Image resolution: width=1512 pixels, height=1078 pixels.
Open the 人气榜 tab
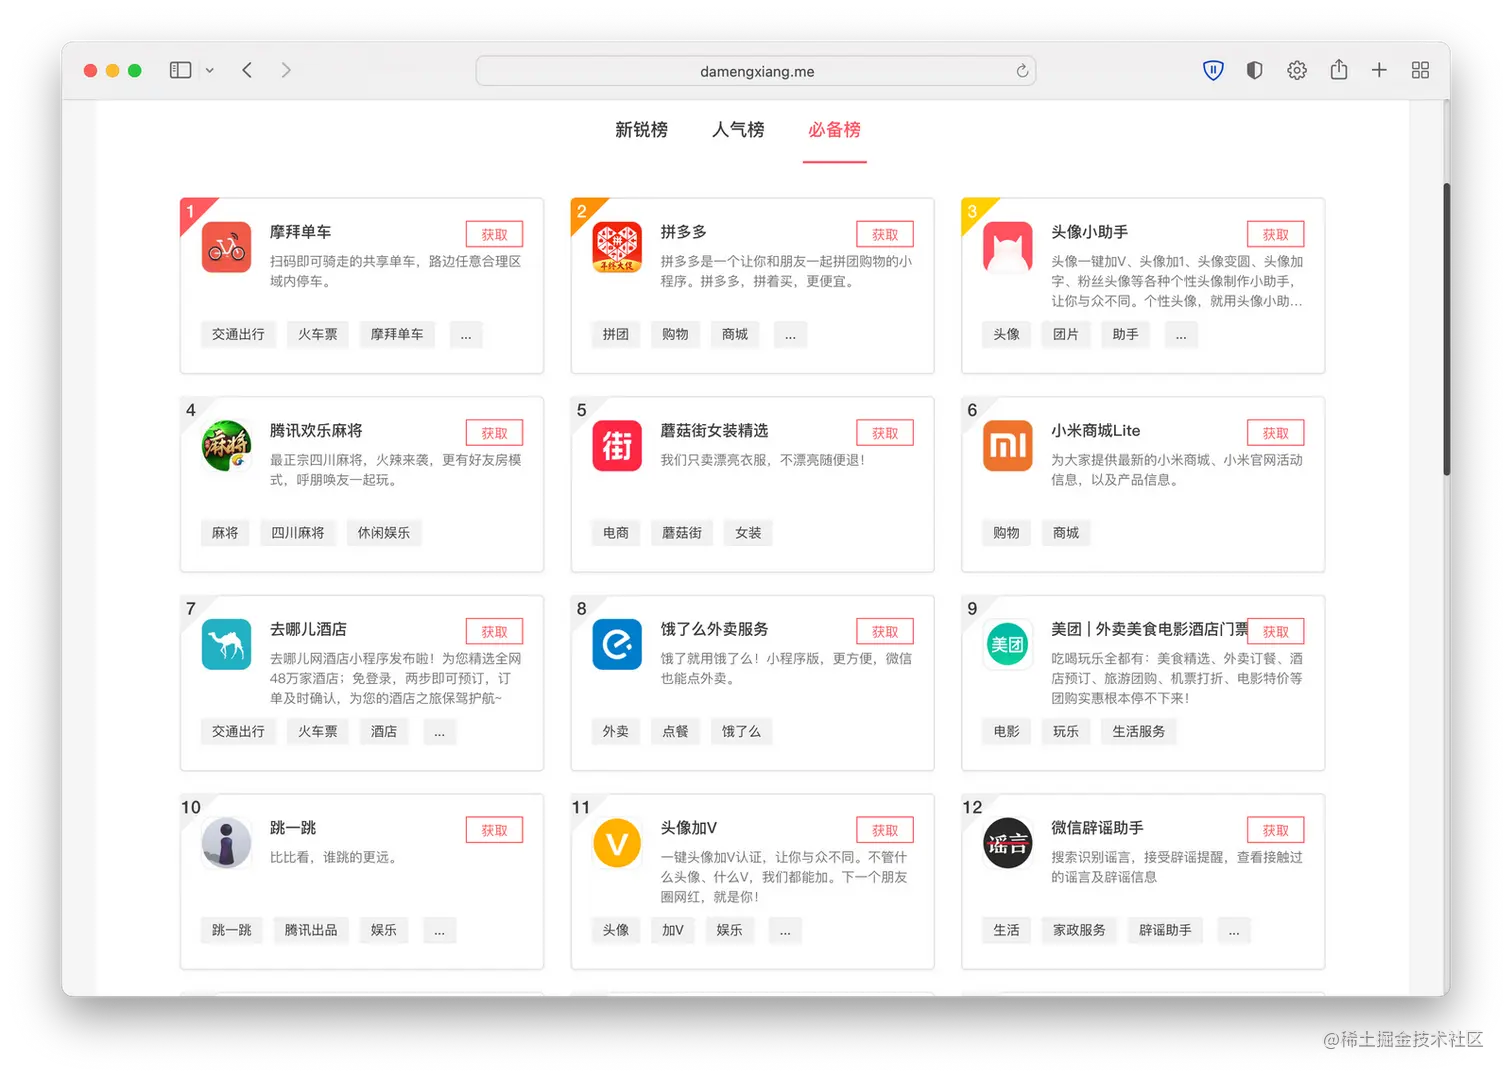pyautogui.click(x=737, y=130)
